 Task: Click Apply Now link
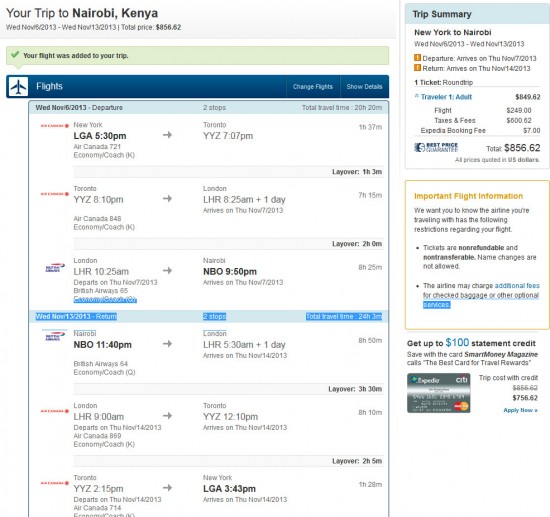point(520,410)
